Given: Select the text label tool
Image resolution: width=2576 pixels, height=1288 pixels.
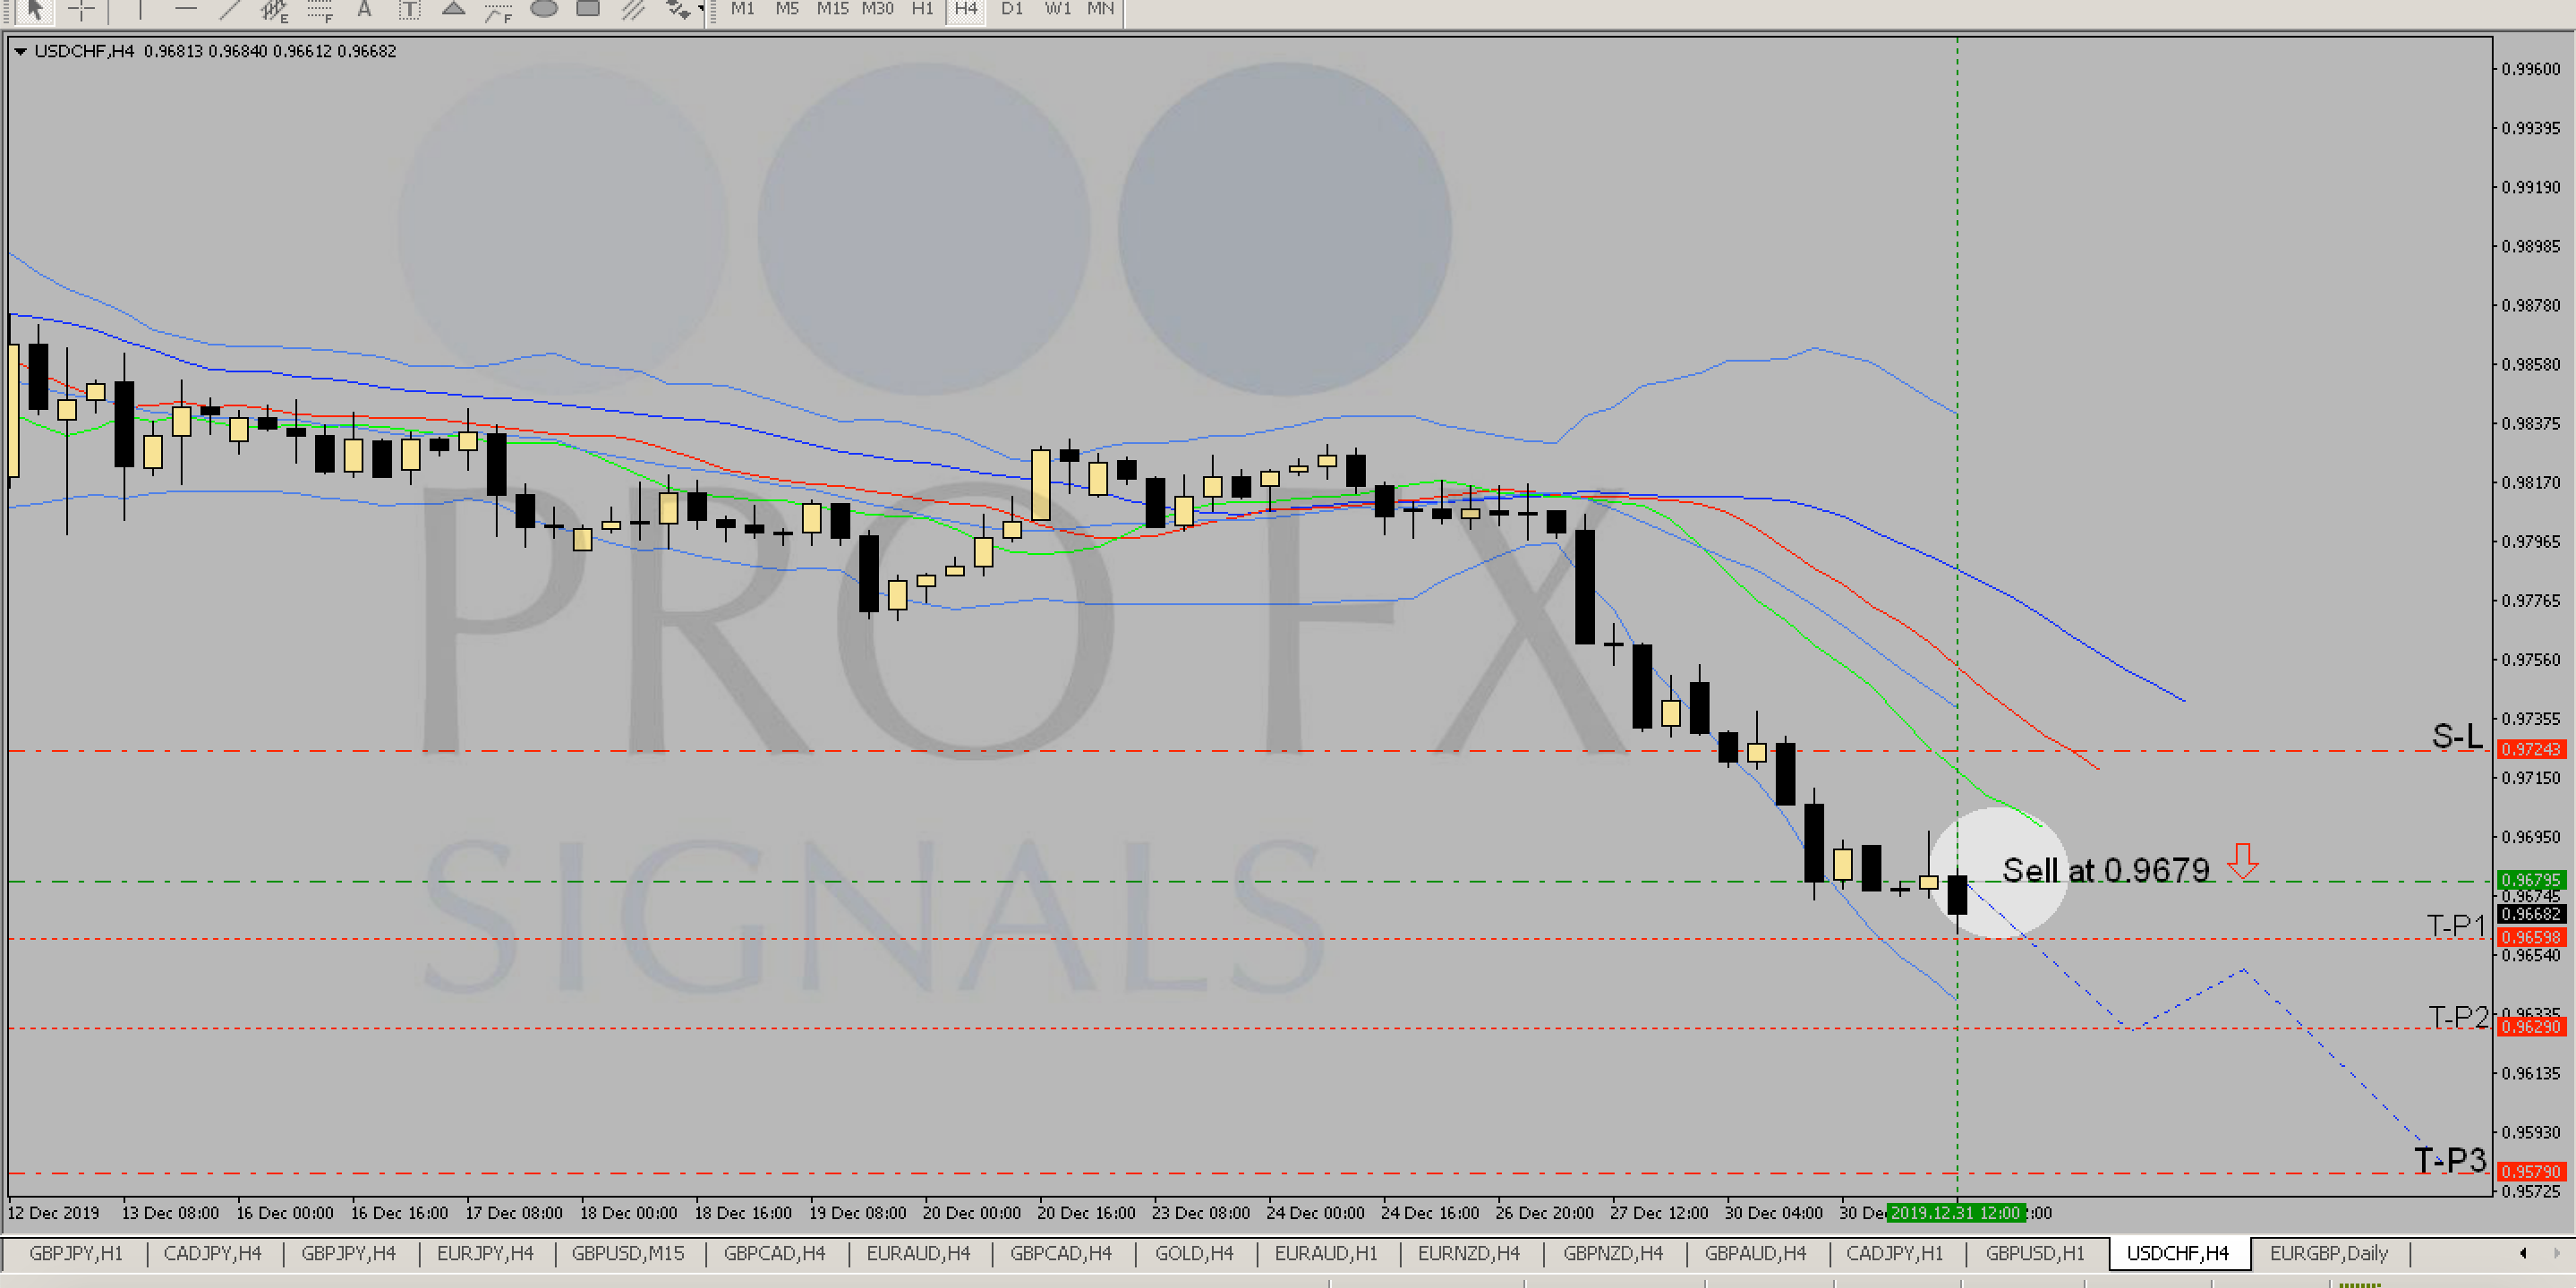Looking at the screenshot, I should coord(409,10).
